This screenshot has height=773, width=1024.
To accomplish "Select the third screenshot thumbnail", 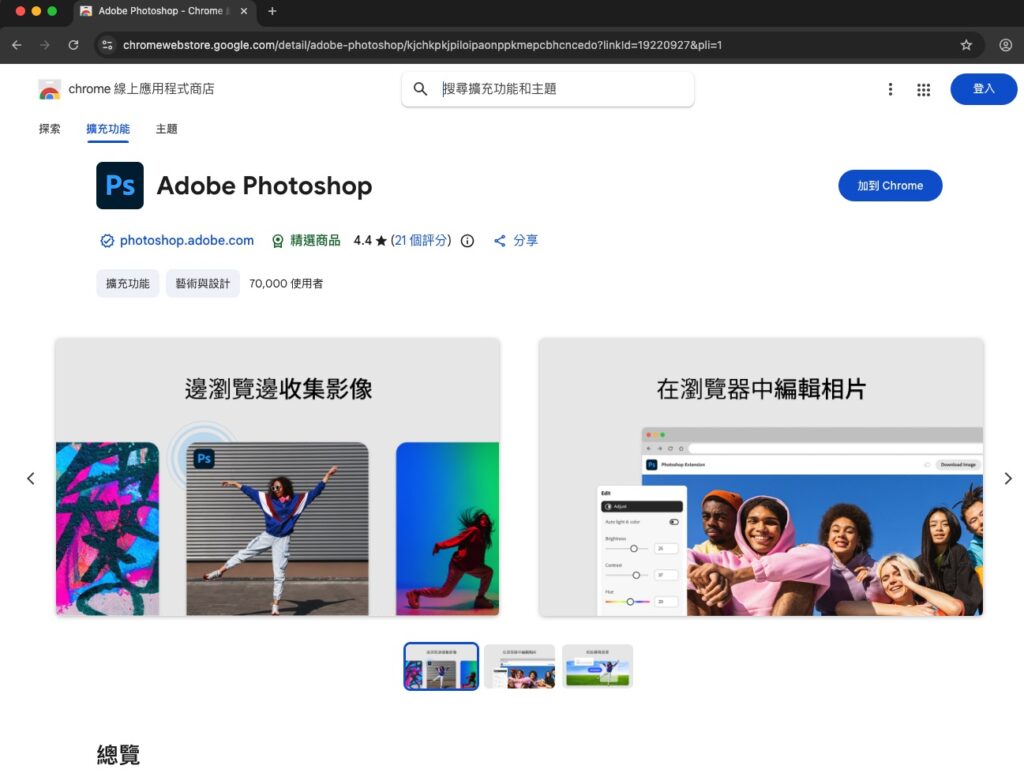I will [597, 666].
